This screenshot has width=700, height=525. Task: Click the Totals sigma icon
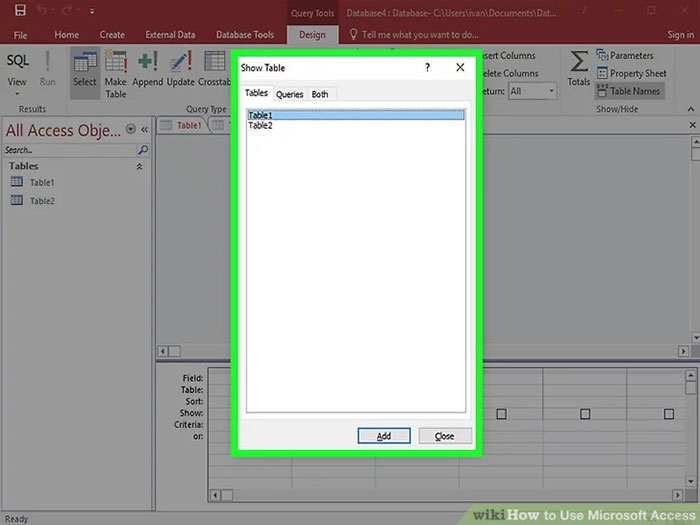pos(578,66)
